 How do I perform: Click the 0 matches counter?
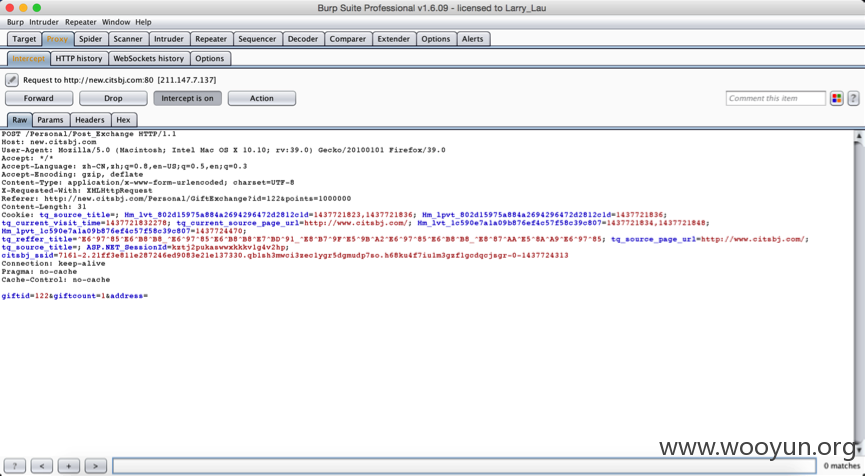(x=841, y=466)
